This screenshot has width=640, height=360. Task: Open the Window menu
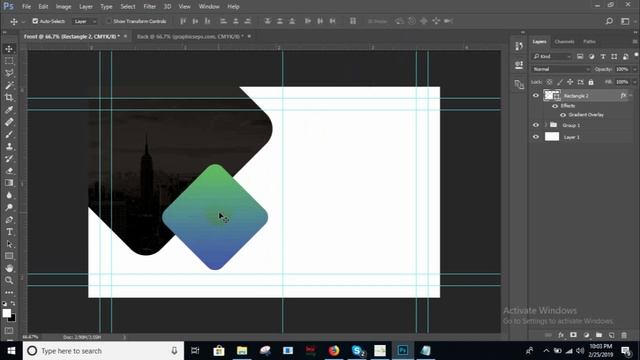209,7
